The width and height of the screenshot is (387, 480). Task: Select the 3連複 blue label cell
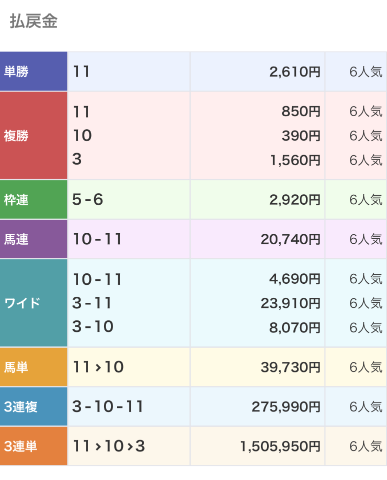pyautogui.click(x=33, y=407)
